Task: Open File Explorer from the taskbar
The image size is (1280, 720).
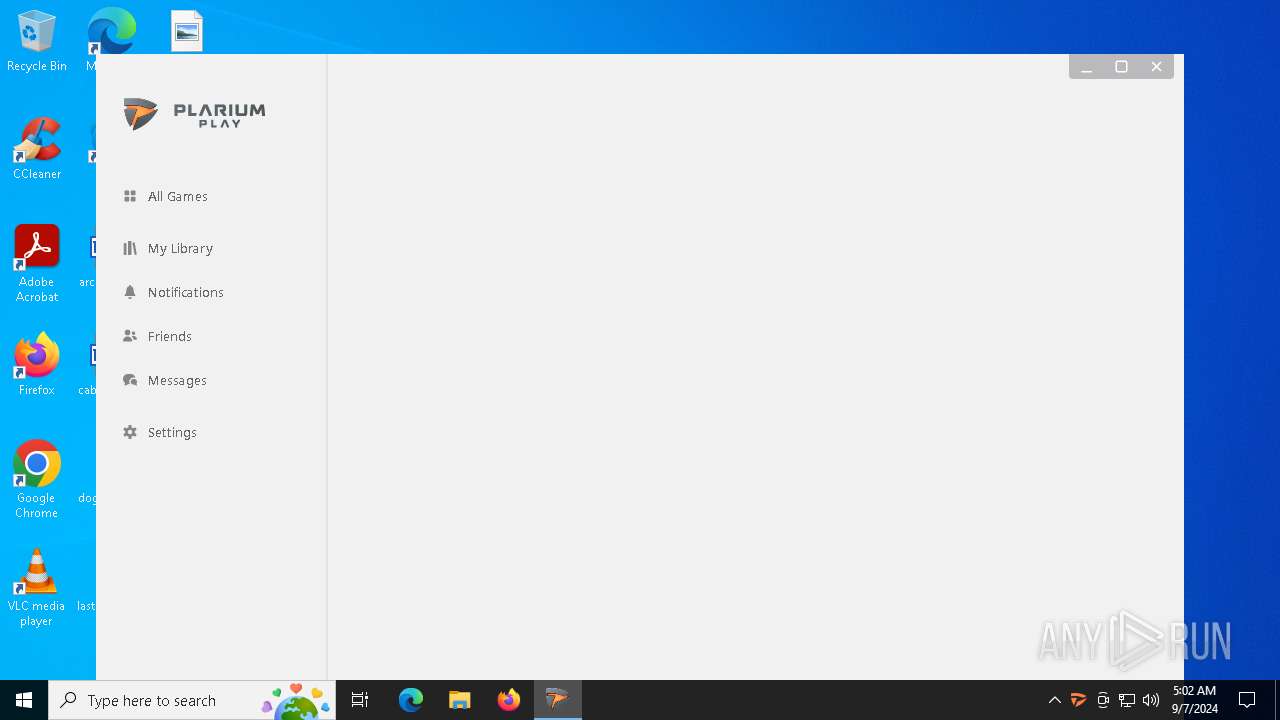Action: (x=460, y=700)
